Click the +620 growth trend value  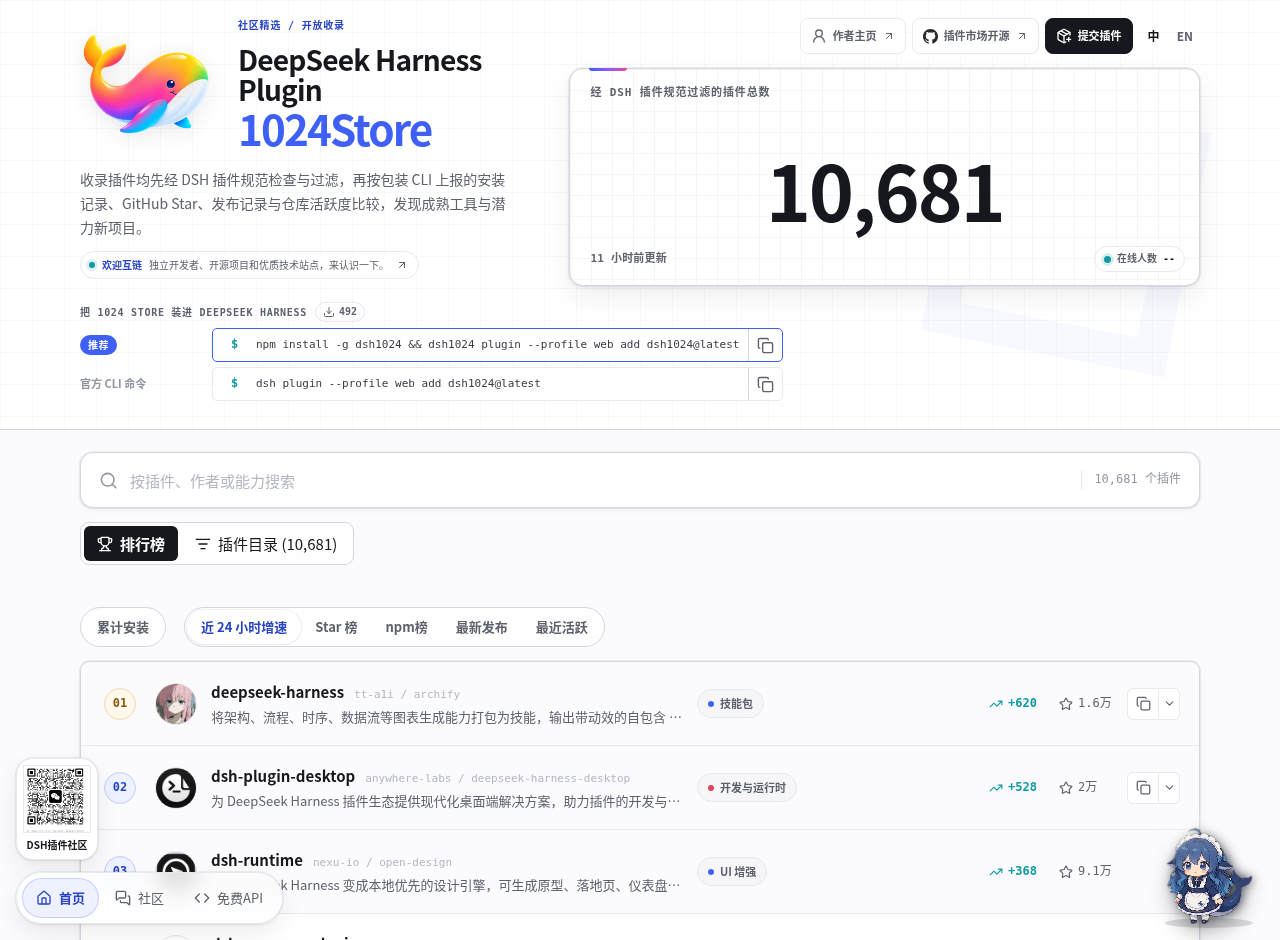coord(1013,703)
